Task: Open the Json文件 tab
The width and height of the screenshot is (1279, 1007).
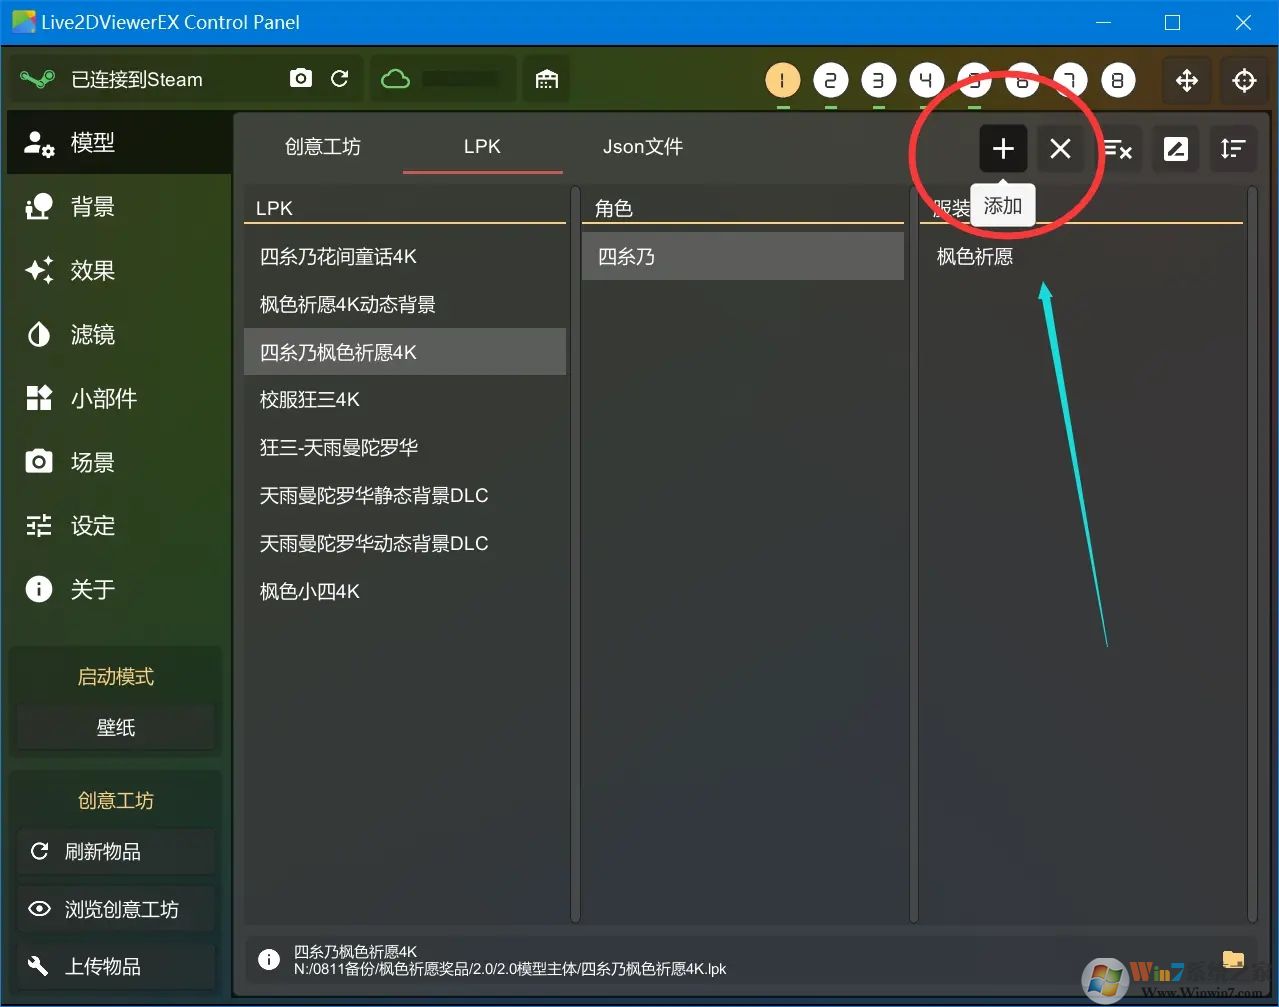Action: tap(642, 146)
